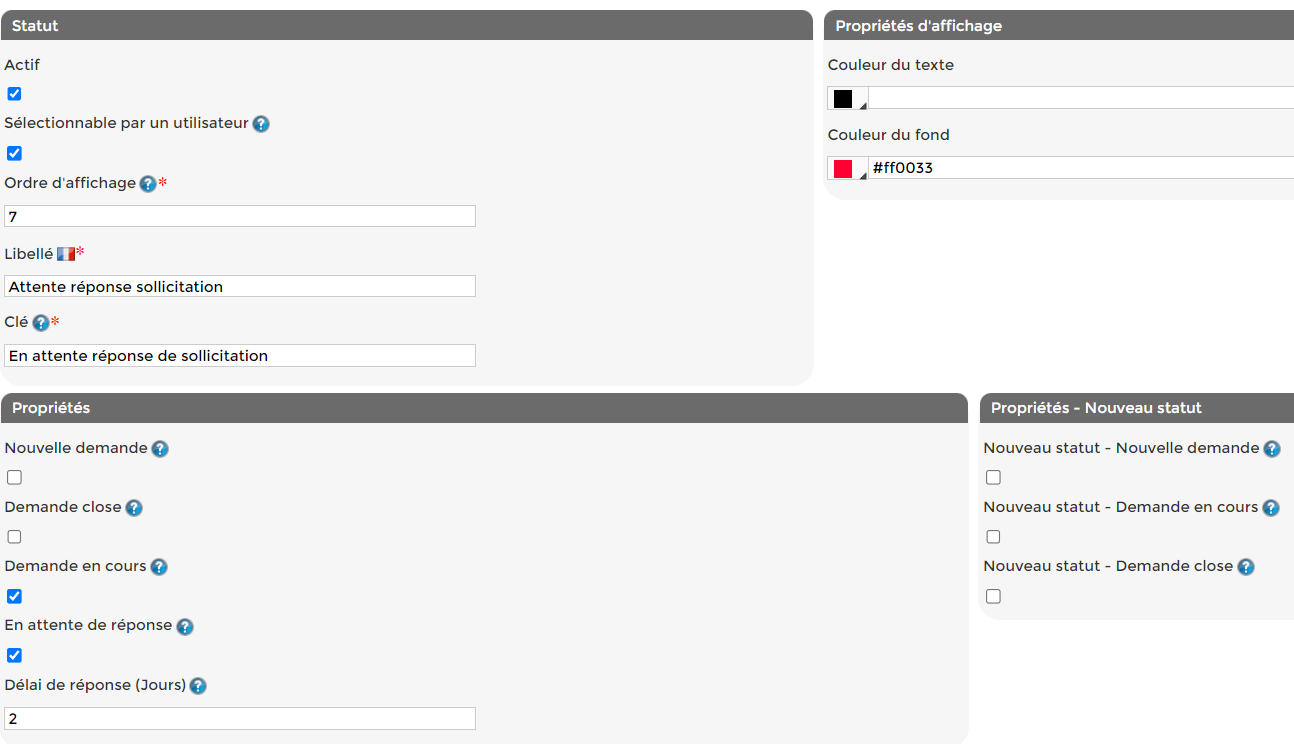Click help icon for Nouveau statut - Demande close
1294x744 pixels.
point(1246,567)
